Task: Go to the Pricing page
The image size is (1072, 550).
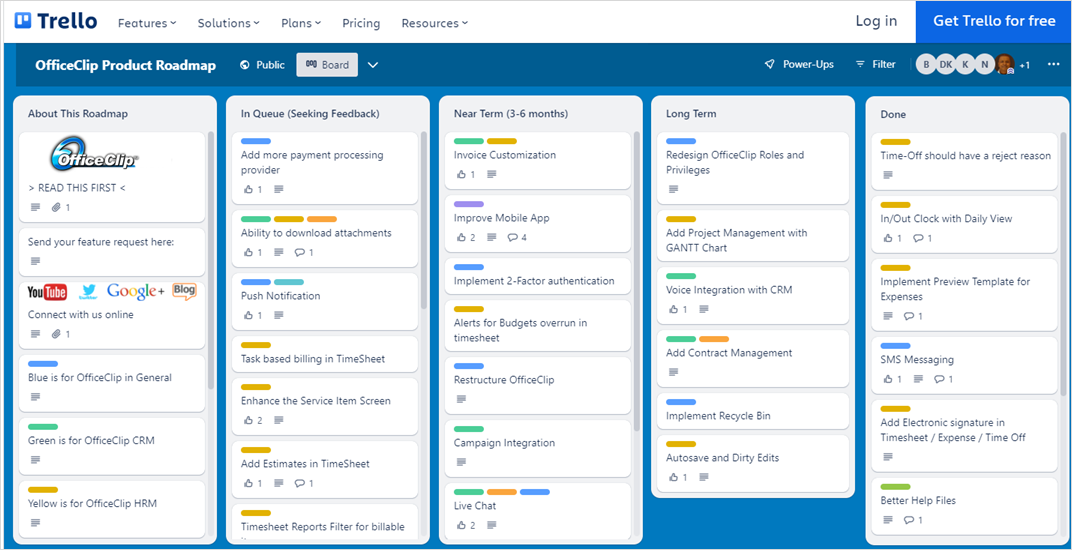Action: (x=361, y=23)
